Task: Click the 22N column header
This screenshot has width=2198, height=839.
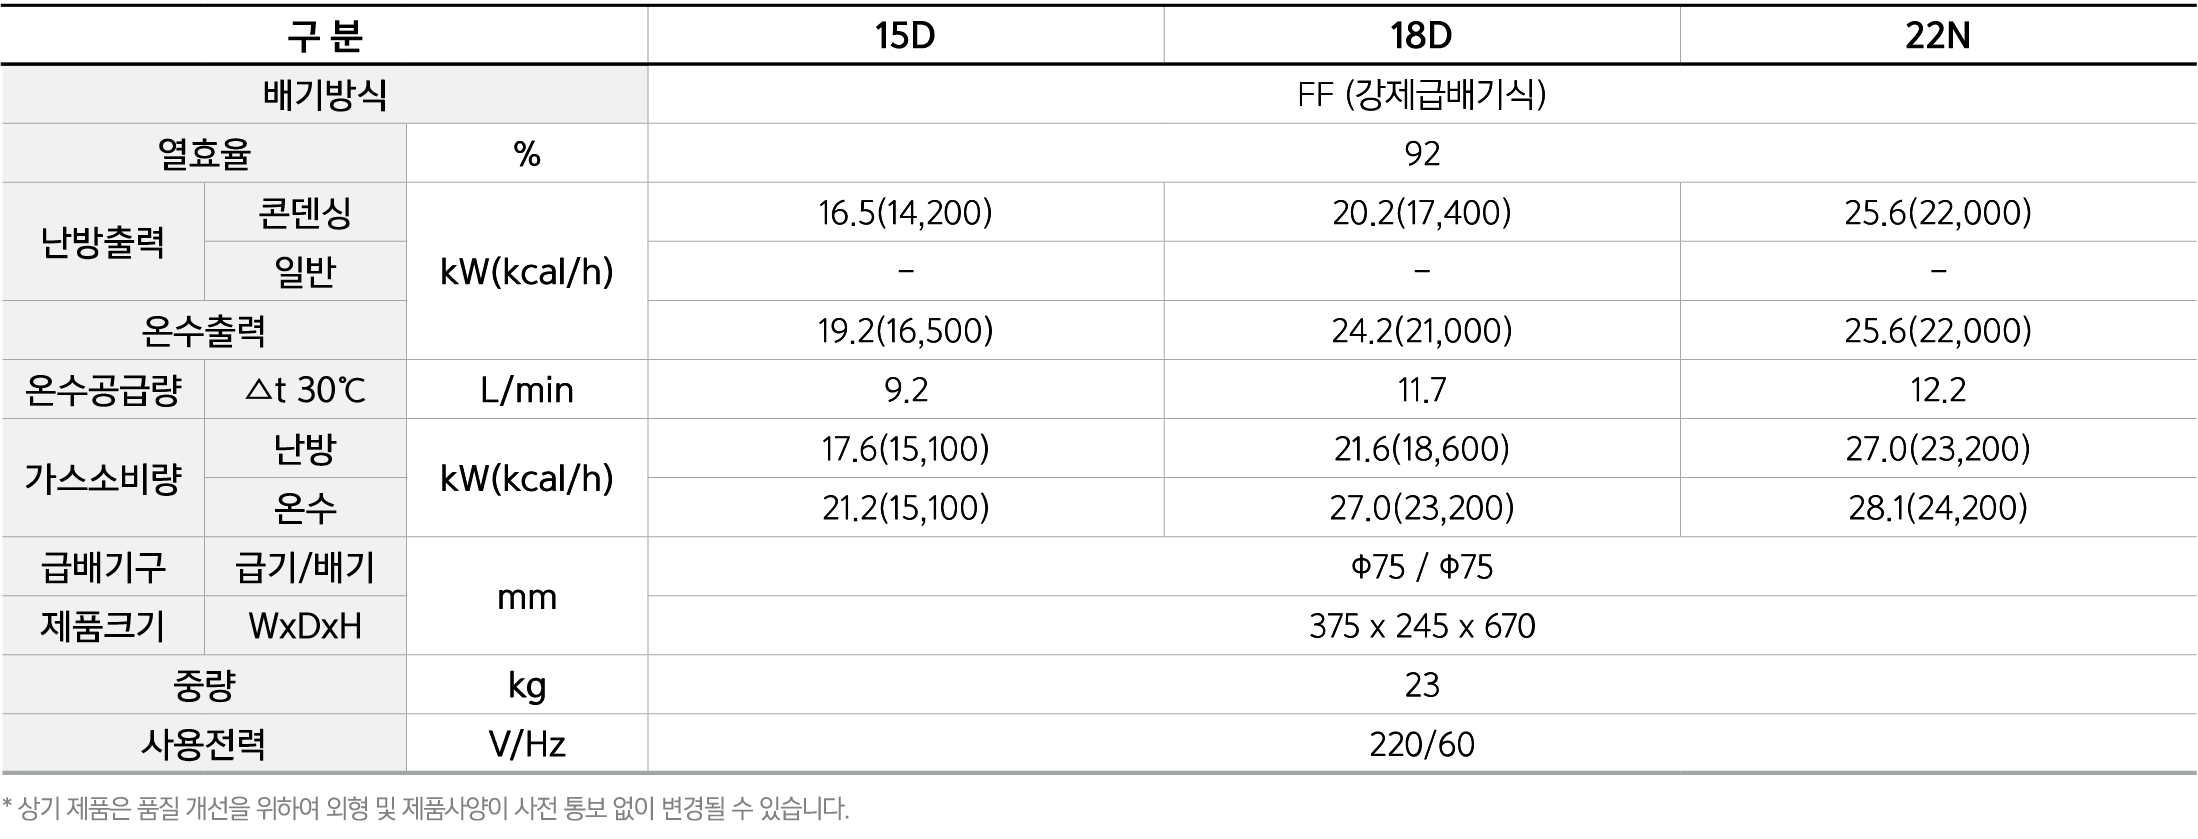Action: pyautogui.click(x=1937, y=36)
